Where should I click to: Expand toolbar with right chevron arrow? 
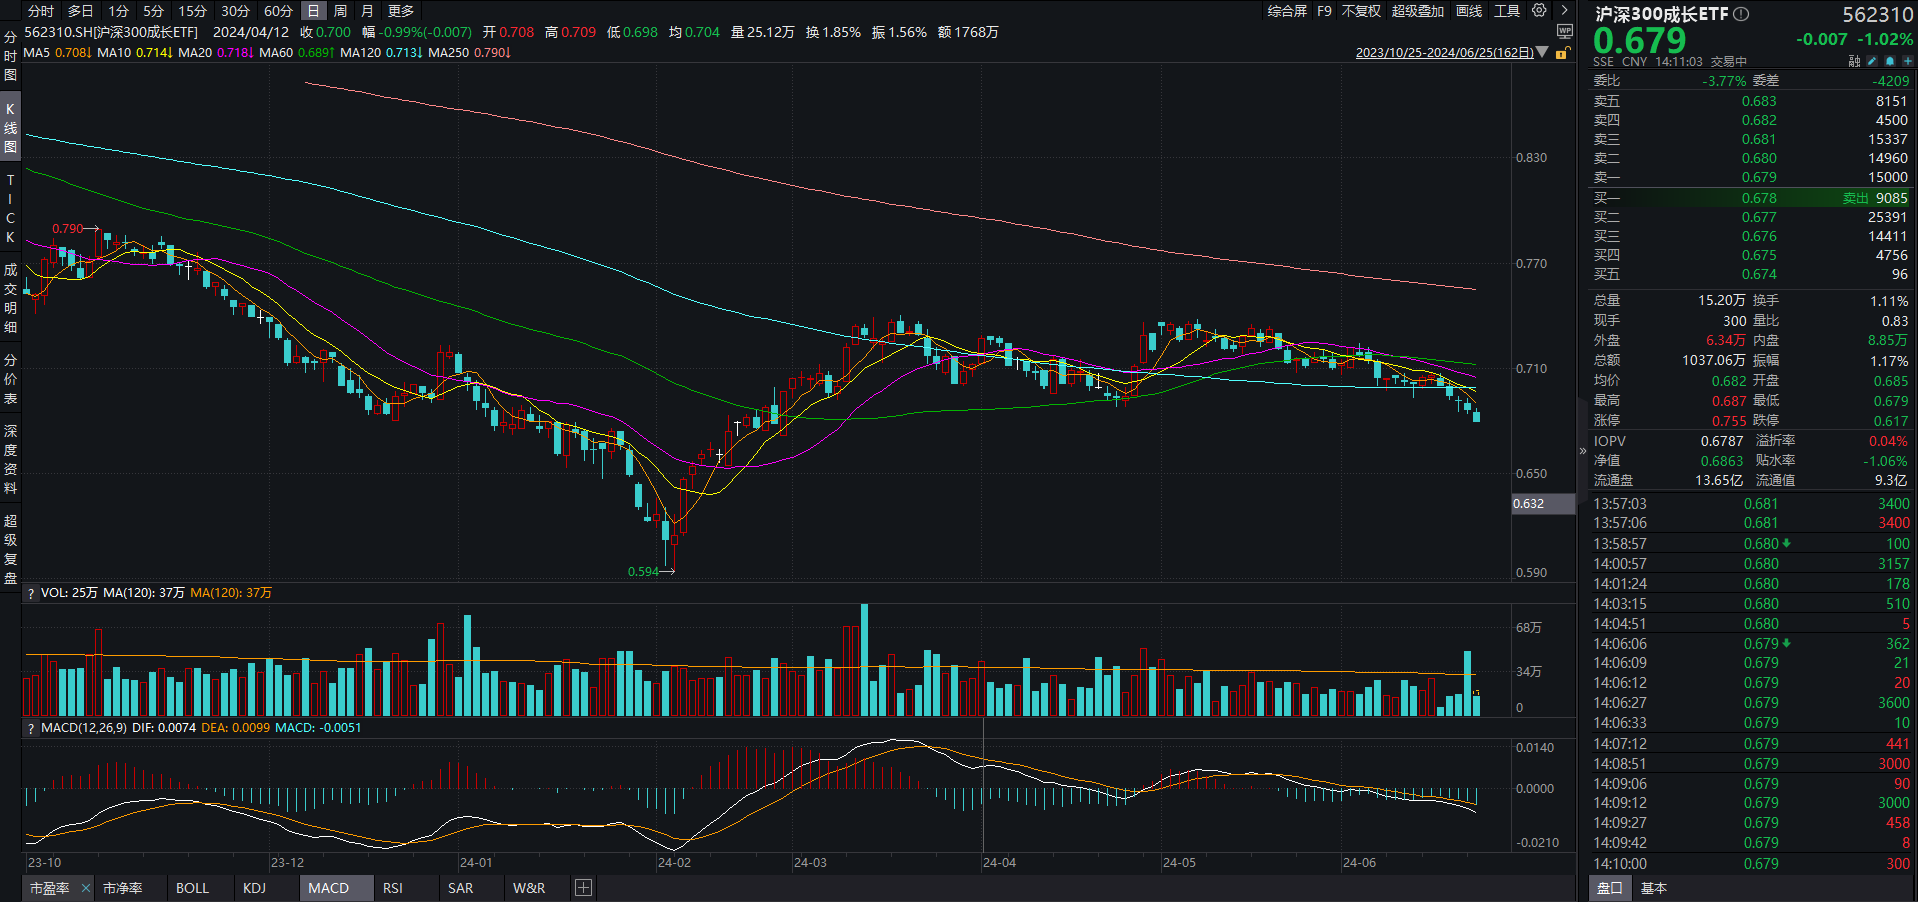pos(1564,11)
